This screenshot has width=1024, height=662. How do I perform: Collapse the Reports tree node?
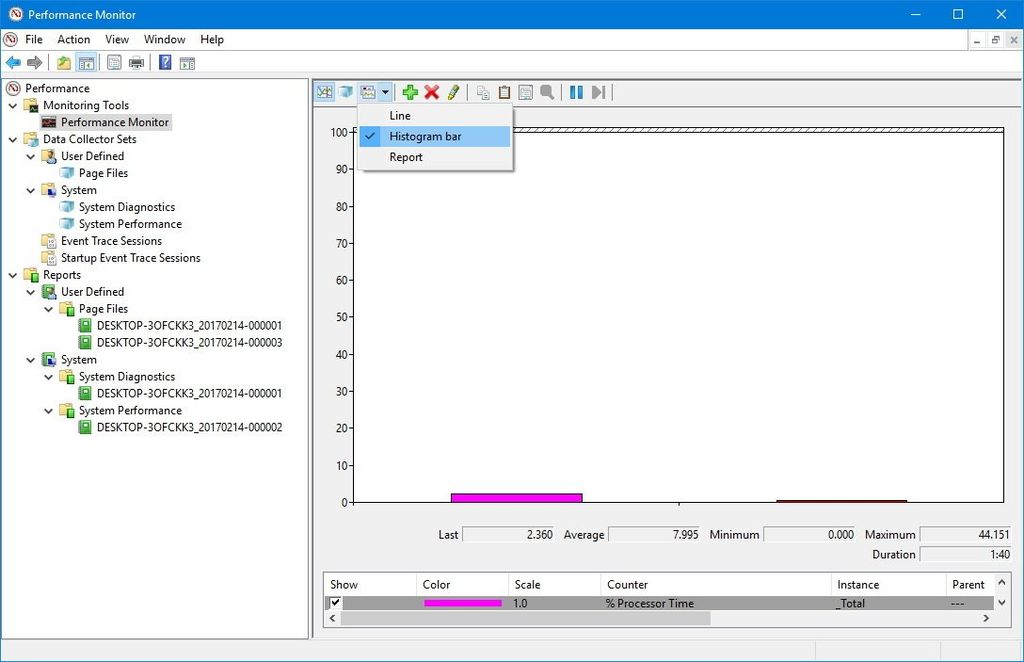pos(12,274)
